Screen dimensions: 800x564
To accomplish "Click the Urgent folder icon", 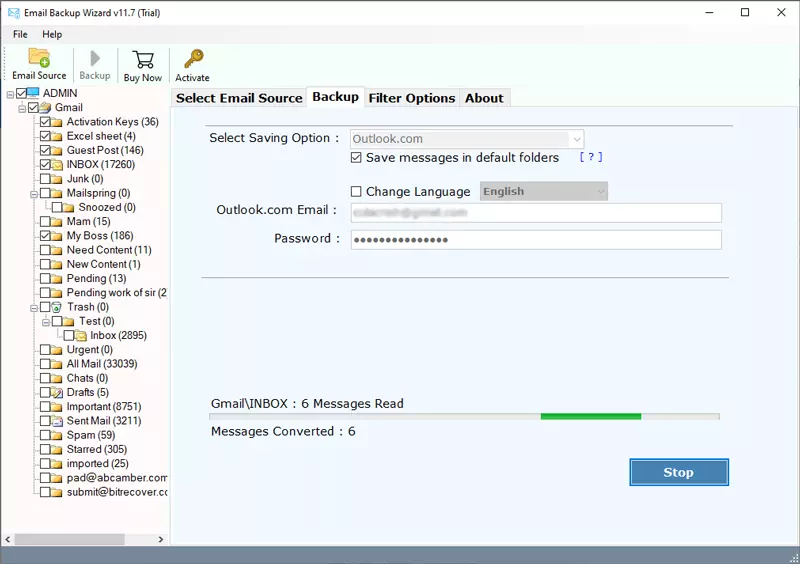I will click(57, 350).
